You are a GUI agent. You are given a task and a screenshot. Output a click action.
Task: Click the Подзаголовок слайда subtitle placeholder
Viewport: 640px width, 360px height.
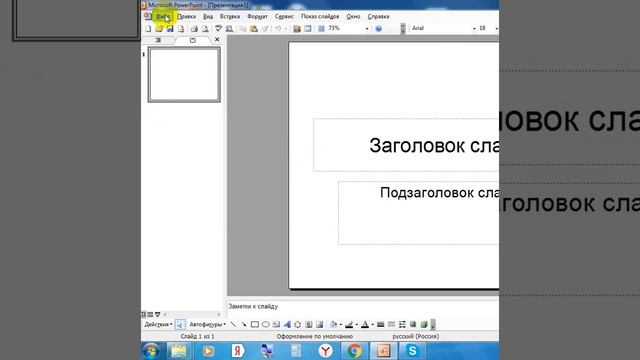pos(418,213)
